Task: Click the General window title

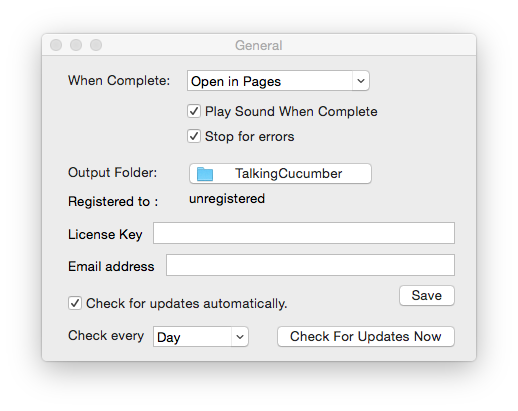Action: (x=259, y=45)
